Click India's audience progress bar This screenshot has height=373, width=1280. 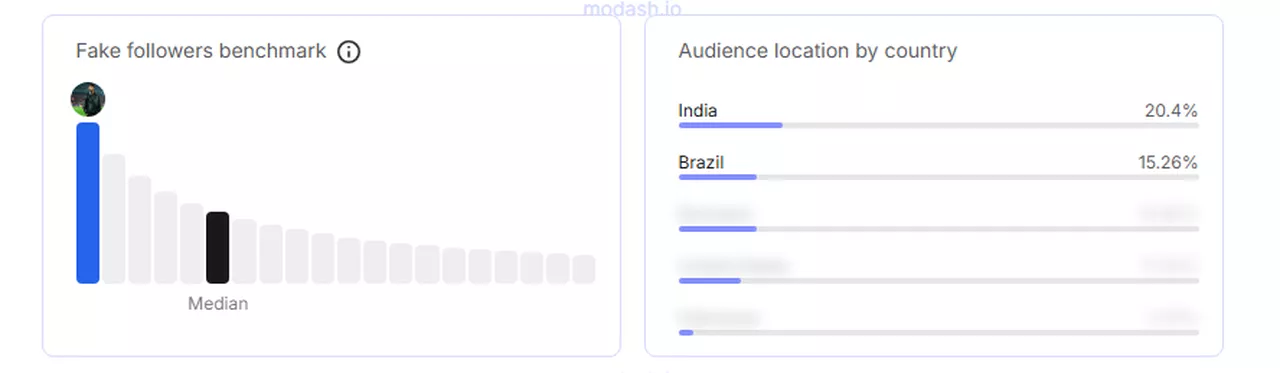pos(938,125)
